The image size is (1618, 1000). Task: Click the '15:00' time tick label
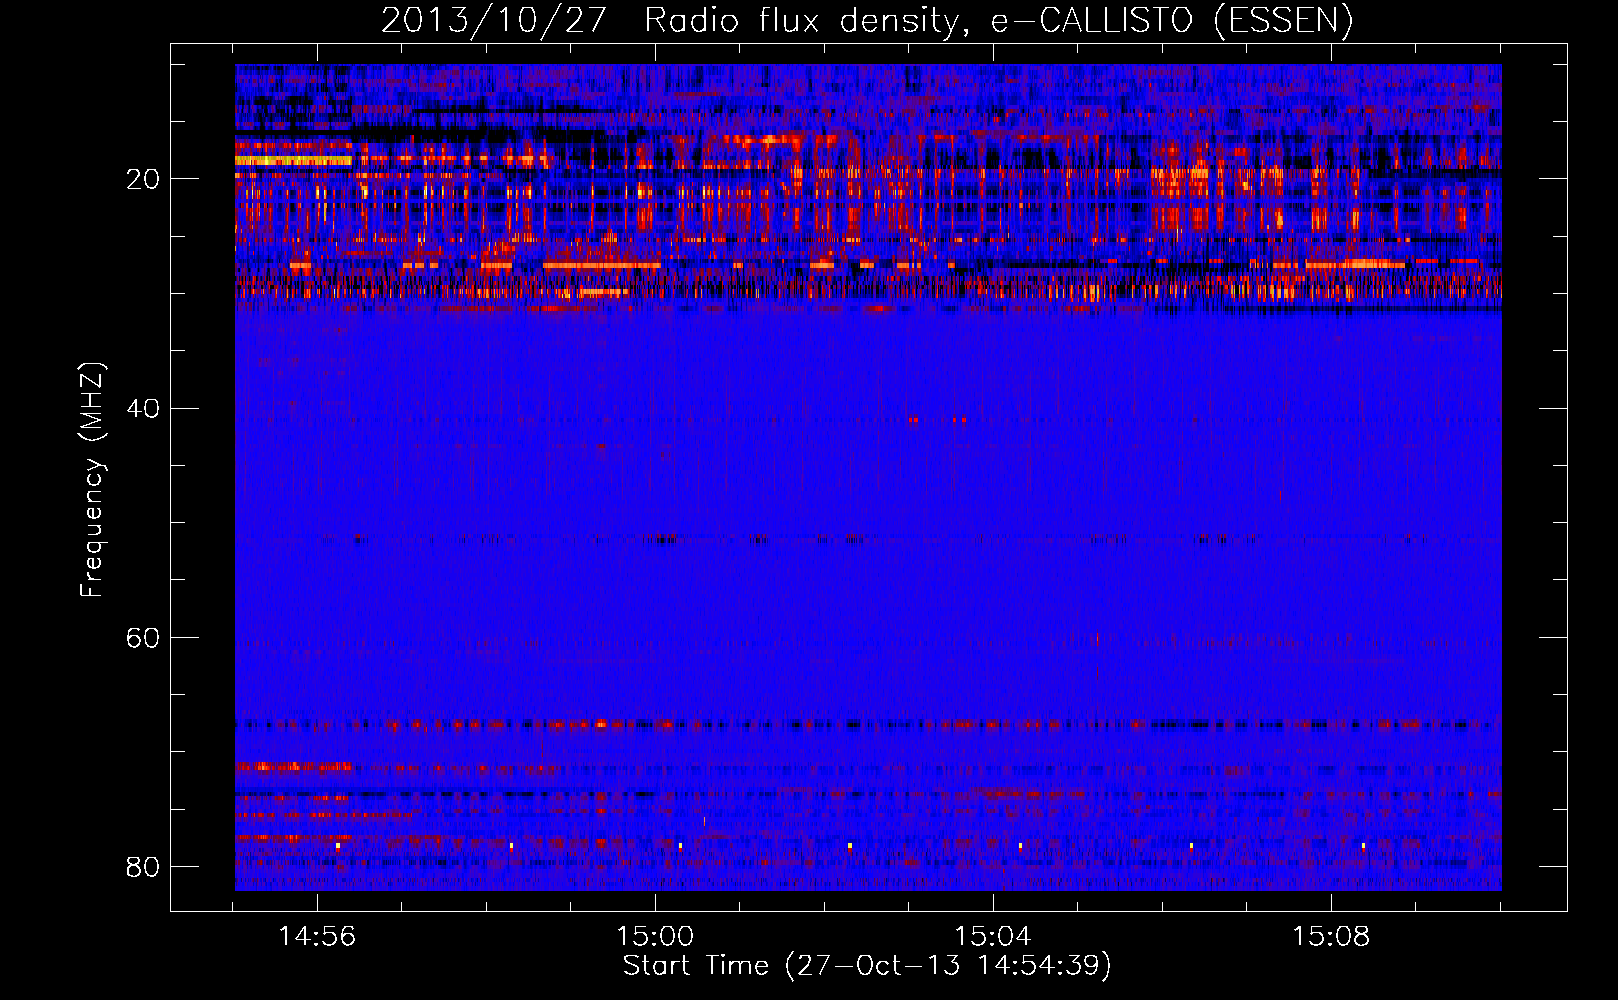[655, 937]
